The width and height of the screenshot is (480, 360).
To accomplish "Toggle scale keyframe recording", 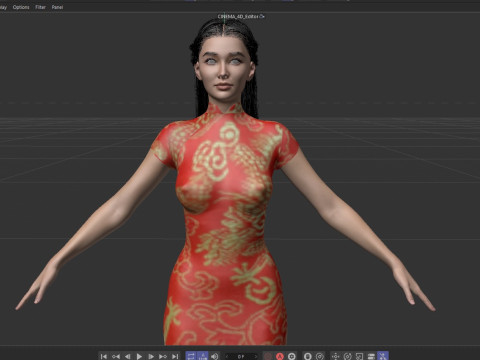I will [359, 356].
